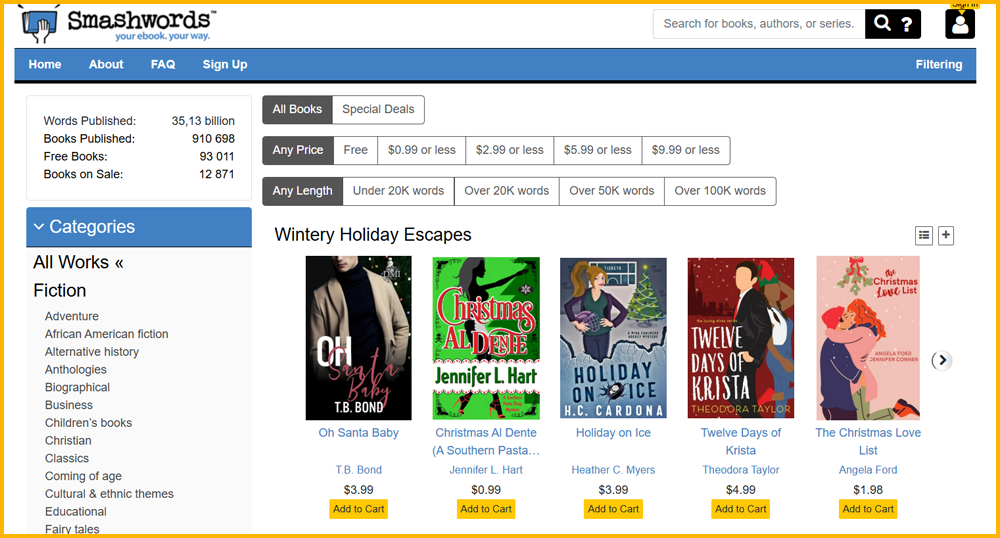Filter by Over 50K words
Viewport: 1000px width, 538px height.
click(x=612, y=191)
